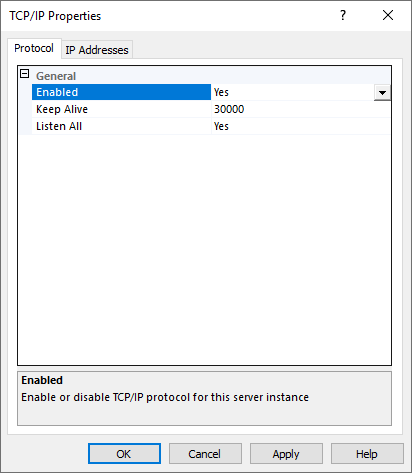This screenshot has height=473, width=412.
Task: Switch to the IP Addresses tab
Action: tap(97, 50)
